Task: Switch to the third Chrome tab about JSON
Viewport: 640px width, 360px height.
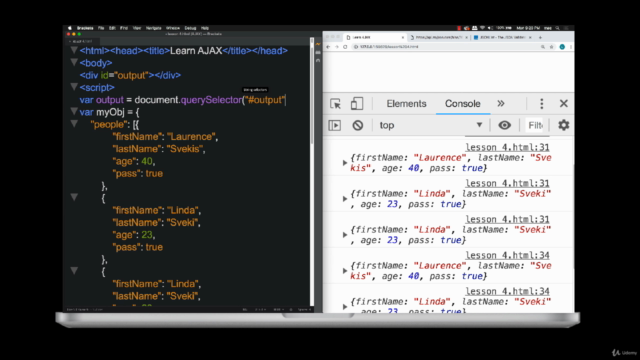Action: (x=502, y=37)
